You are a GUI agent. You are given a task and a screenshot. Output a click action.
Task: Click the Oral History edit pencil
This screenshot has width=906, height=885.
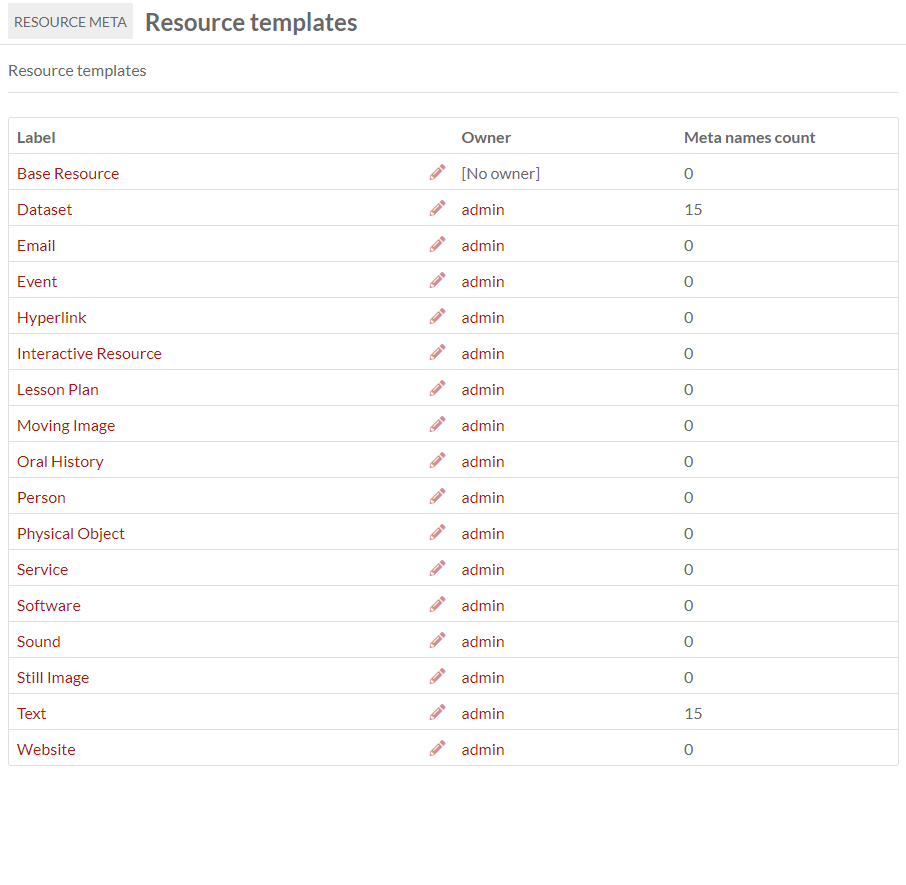point(437,460)
